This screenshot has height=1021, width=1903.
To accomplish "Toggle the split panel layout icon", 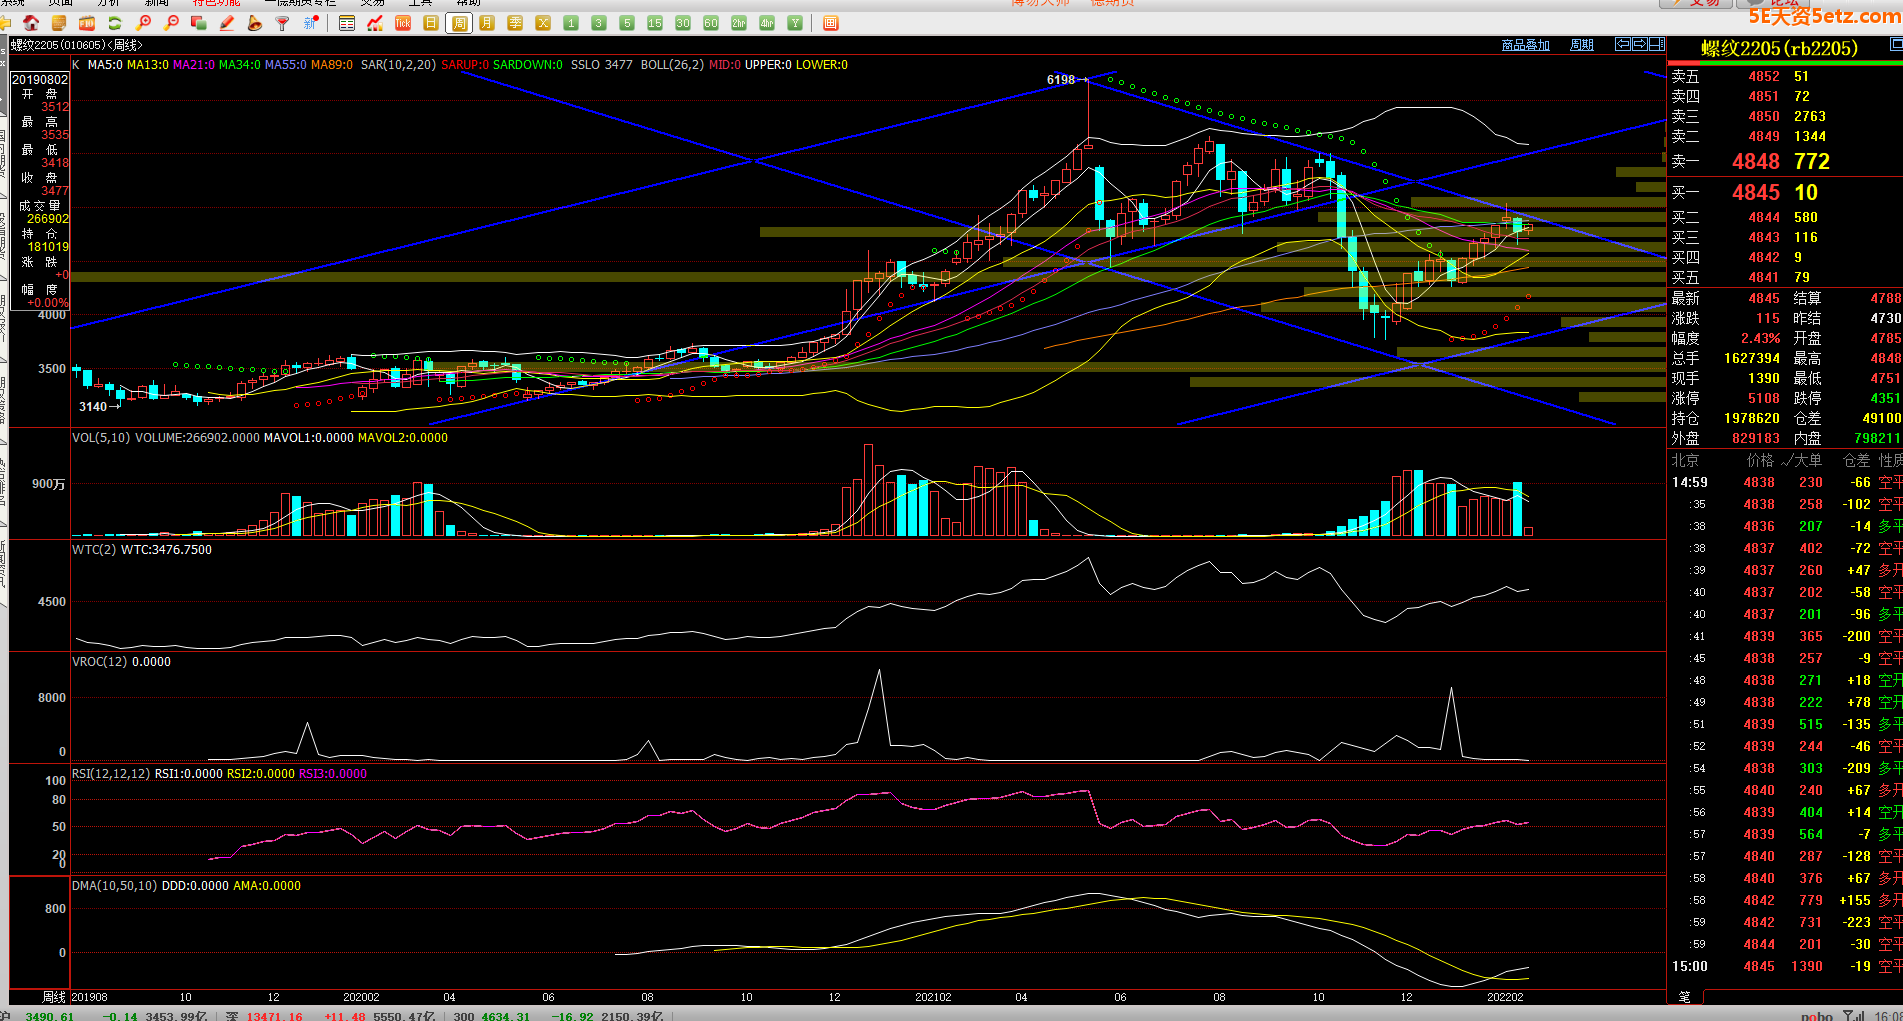I will click(1657, 44).
